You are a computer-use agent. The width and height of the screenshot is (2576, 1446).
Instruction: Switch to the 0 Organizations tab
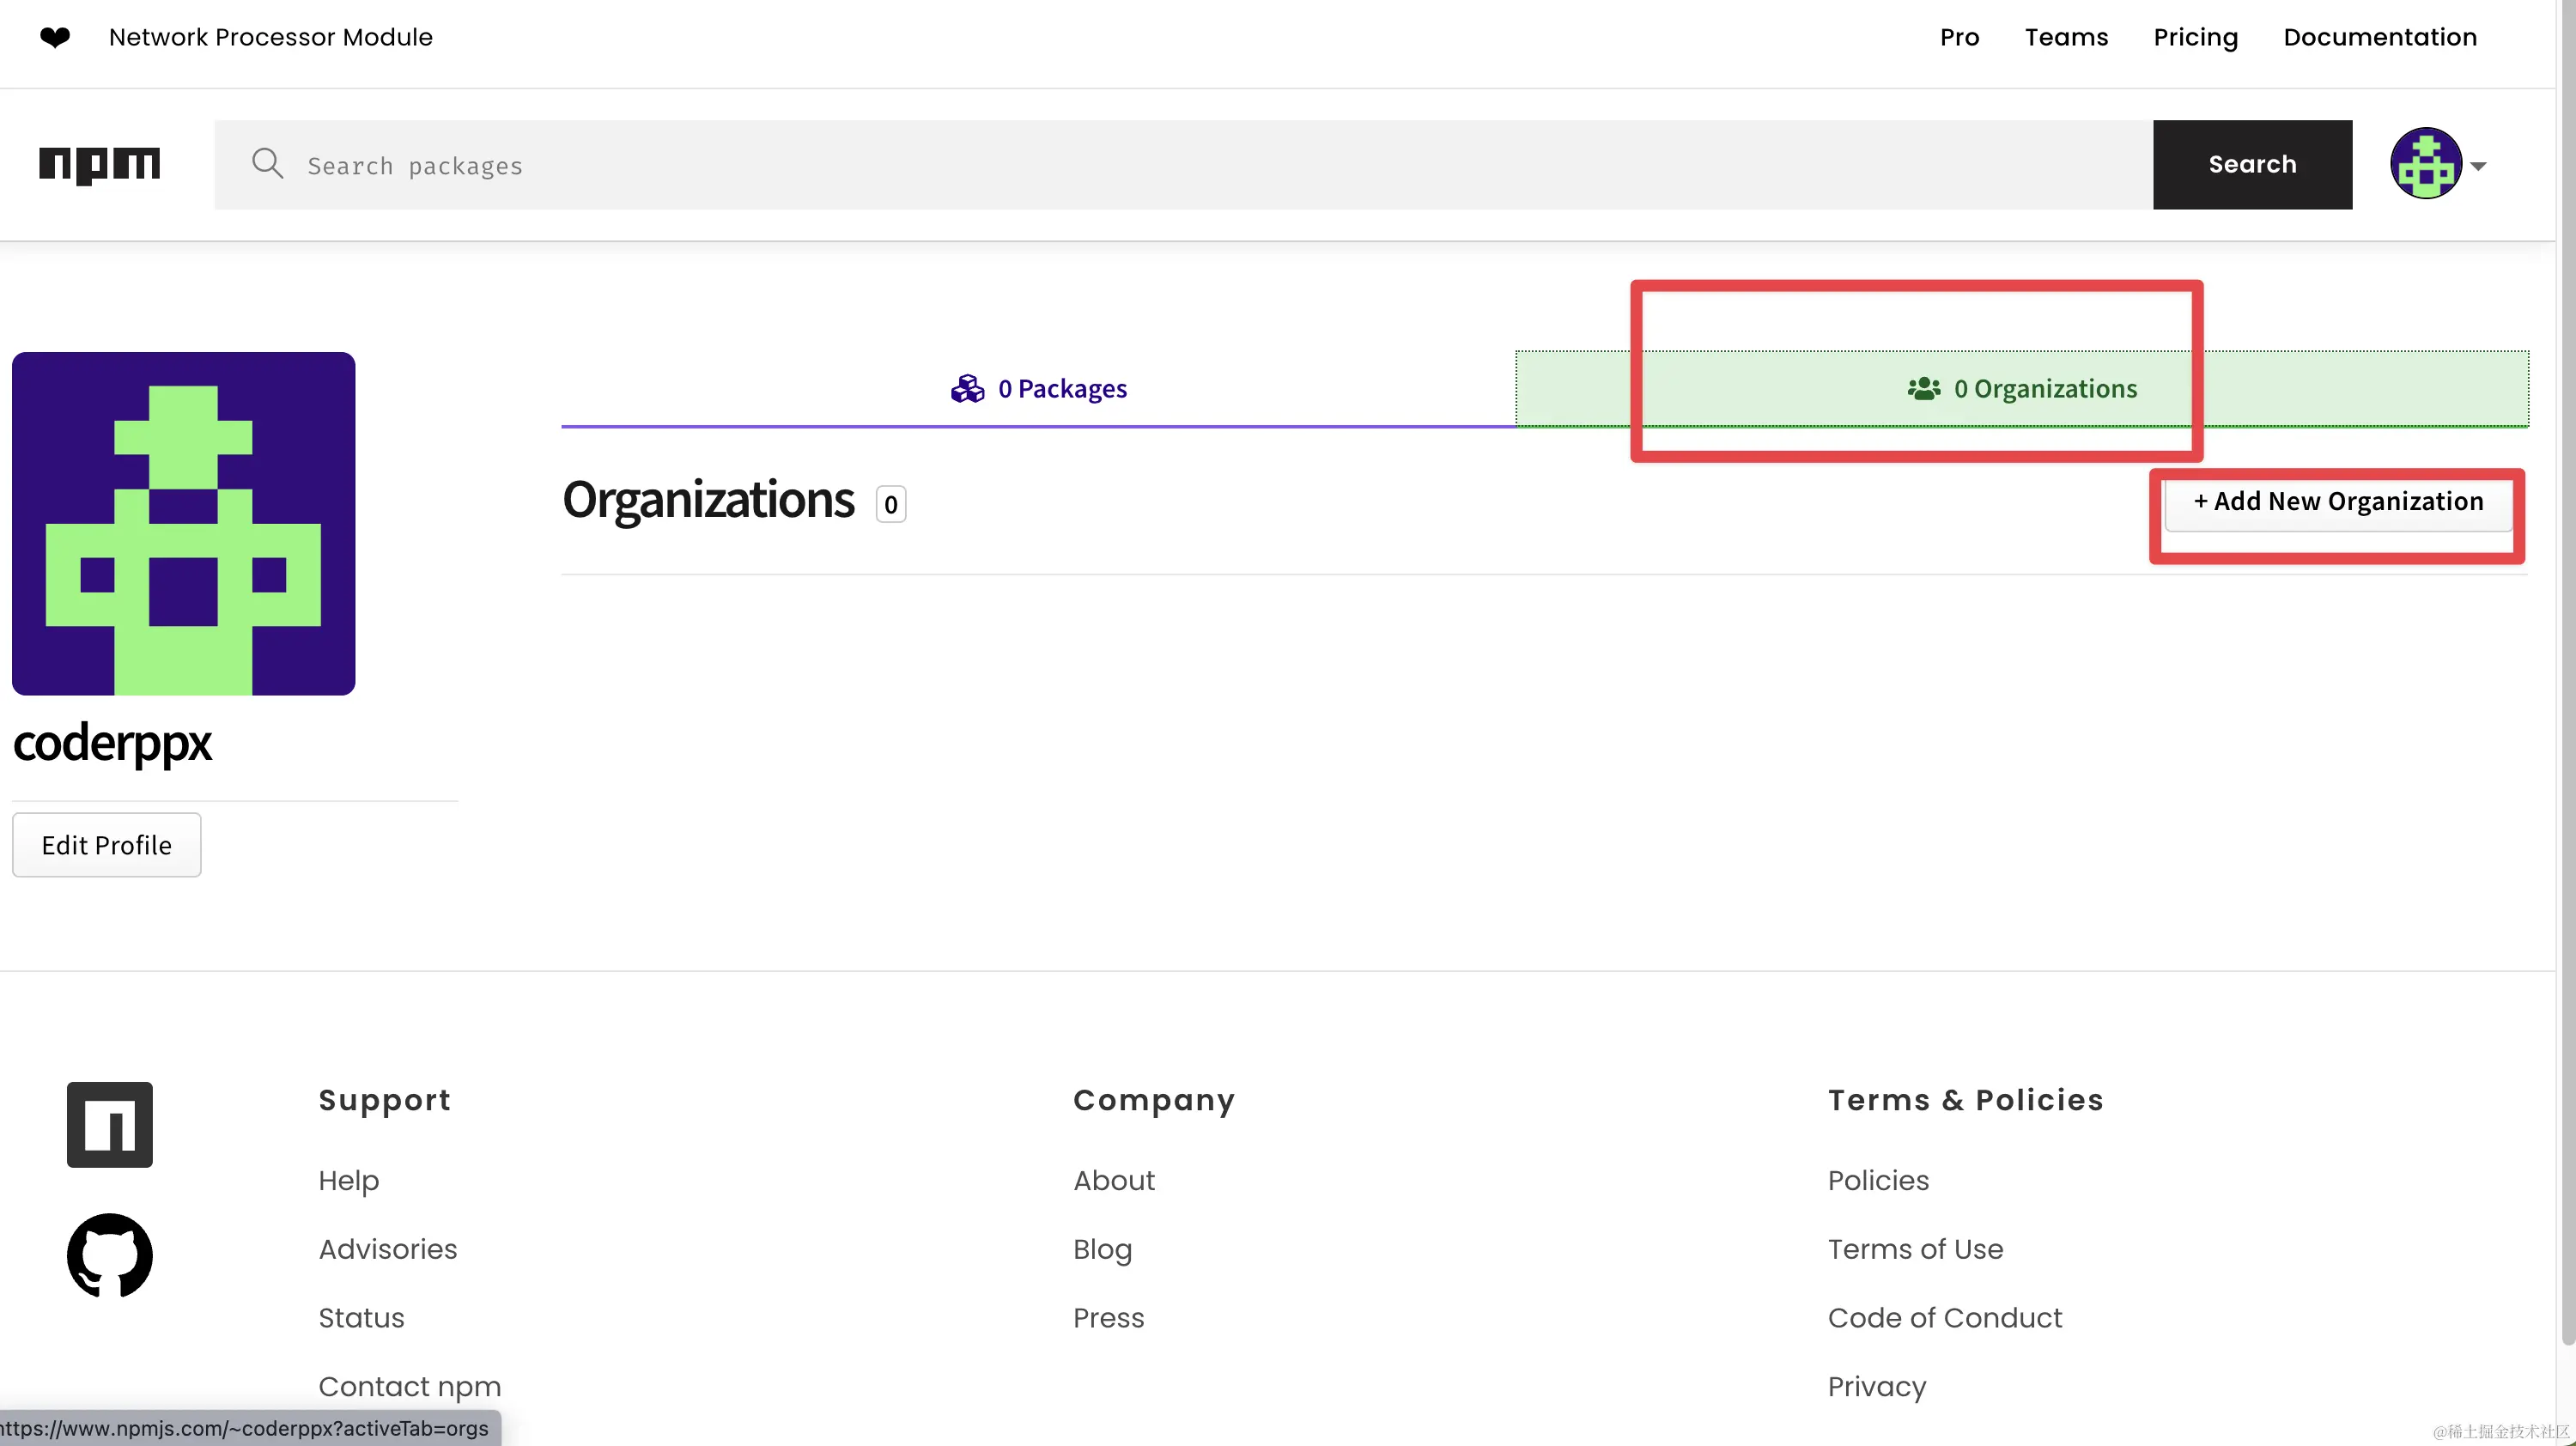(x=2022, y=388)
